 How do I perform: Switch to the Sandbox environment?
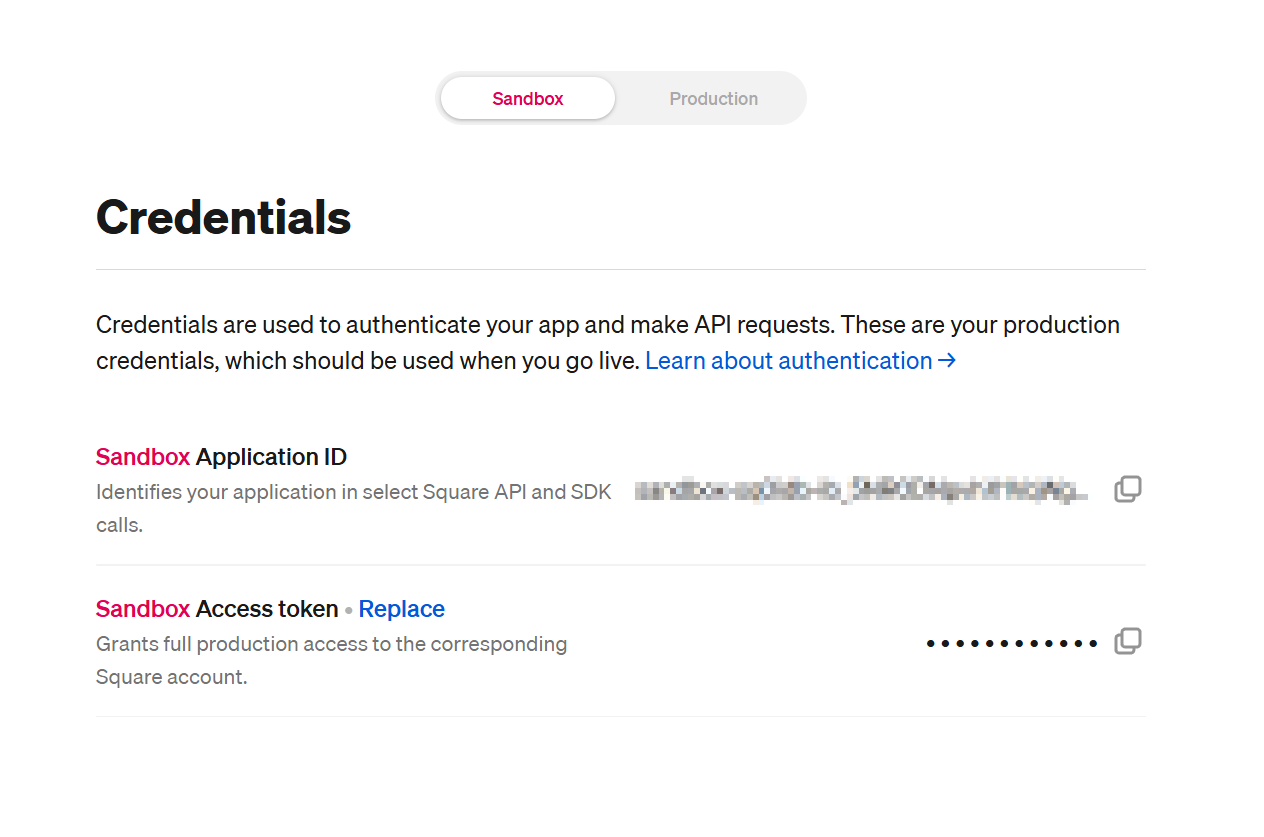point(528,99)
